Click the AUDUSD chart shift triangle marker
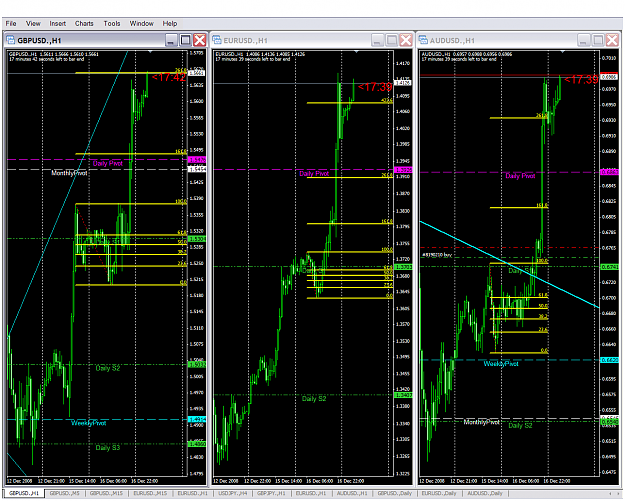 [562, 52]
